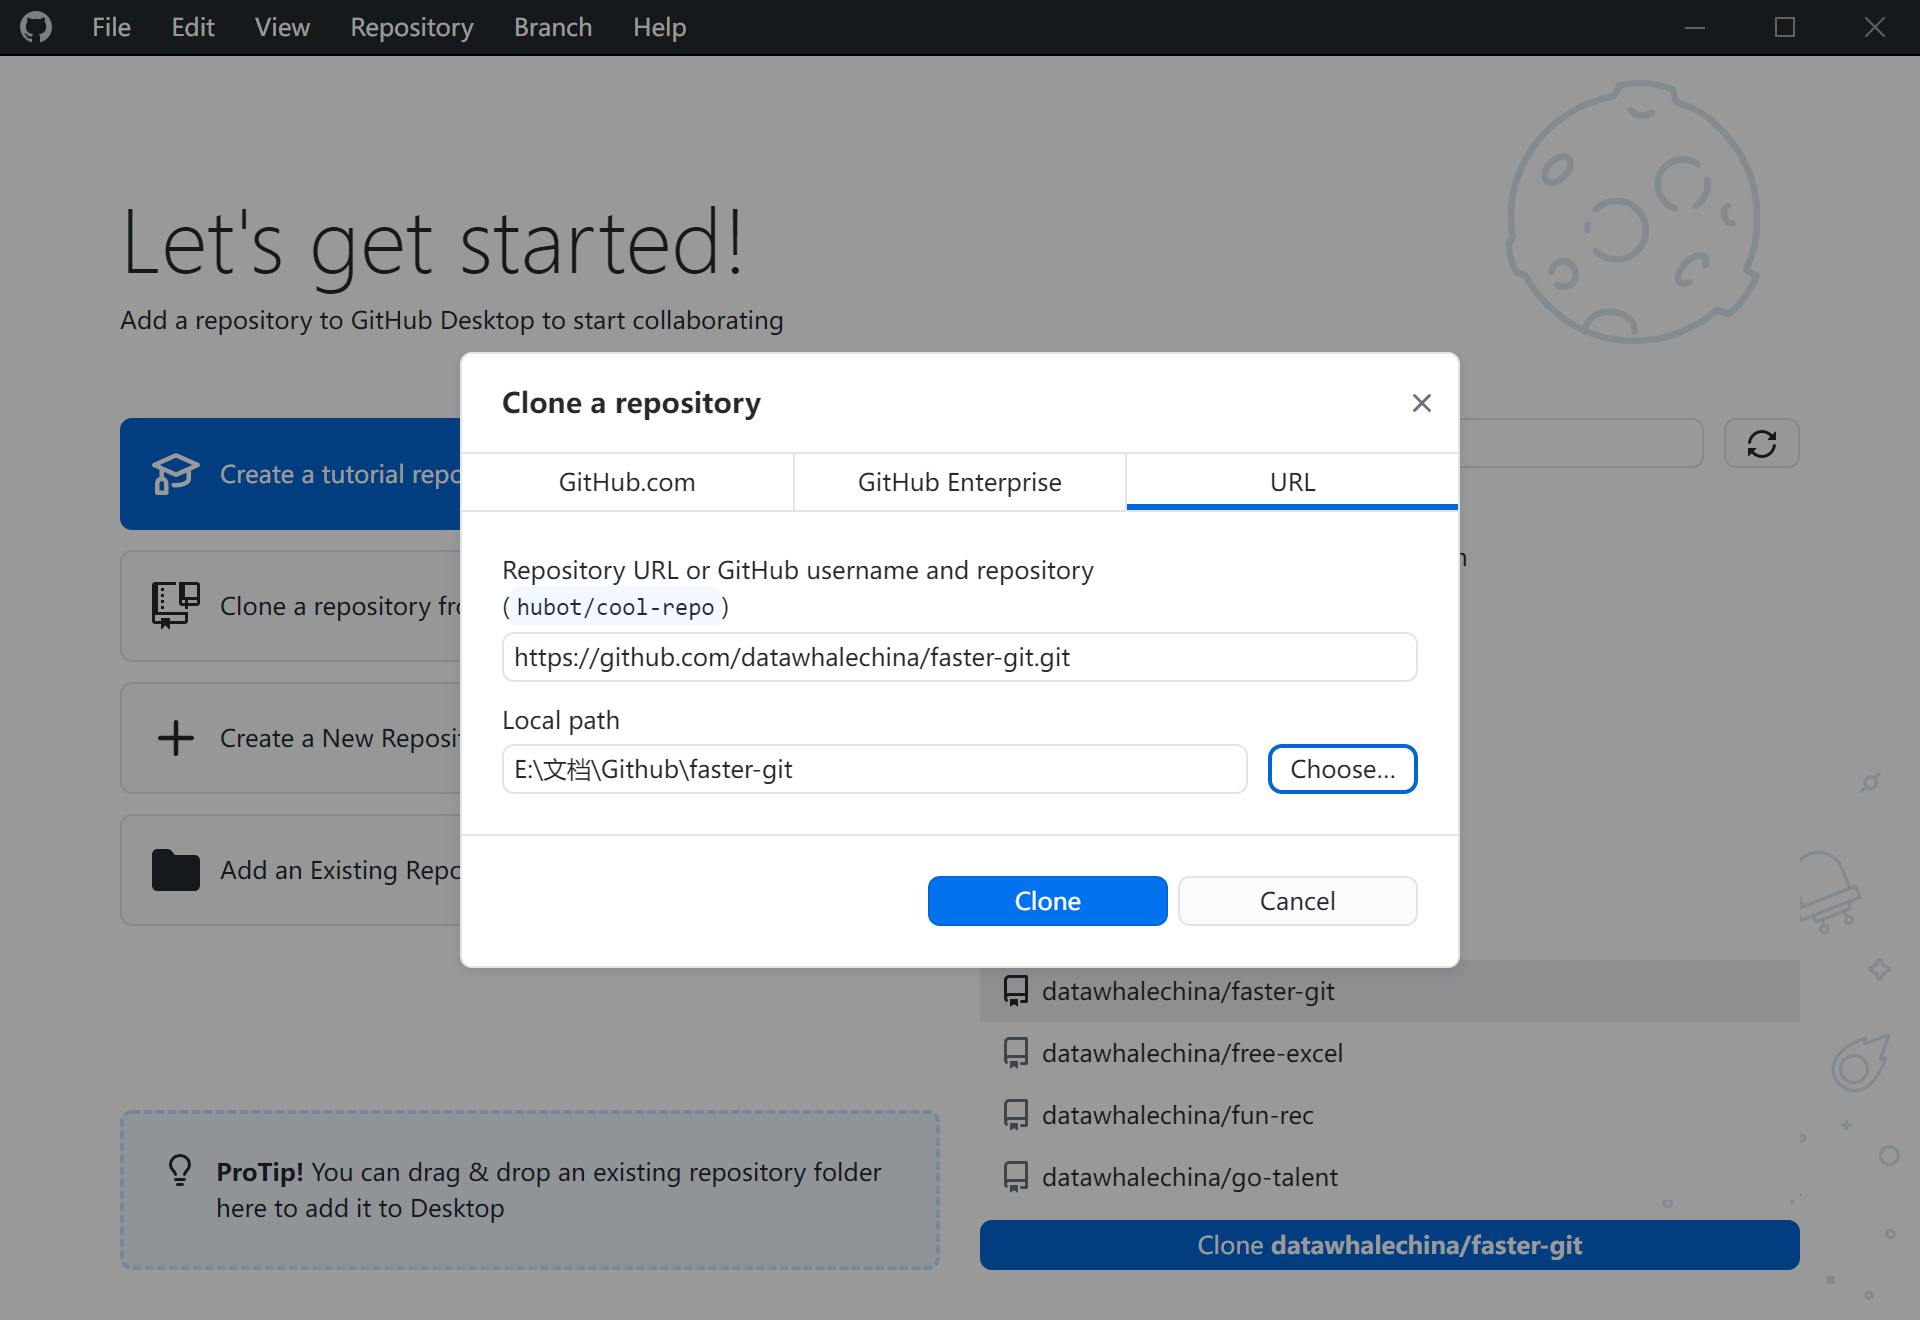Close the Clone a repository dialog
Image resolution: width=1920 pixels, height=1320 pixels.
1421,403
